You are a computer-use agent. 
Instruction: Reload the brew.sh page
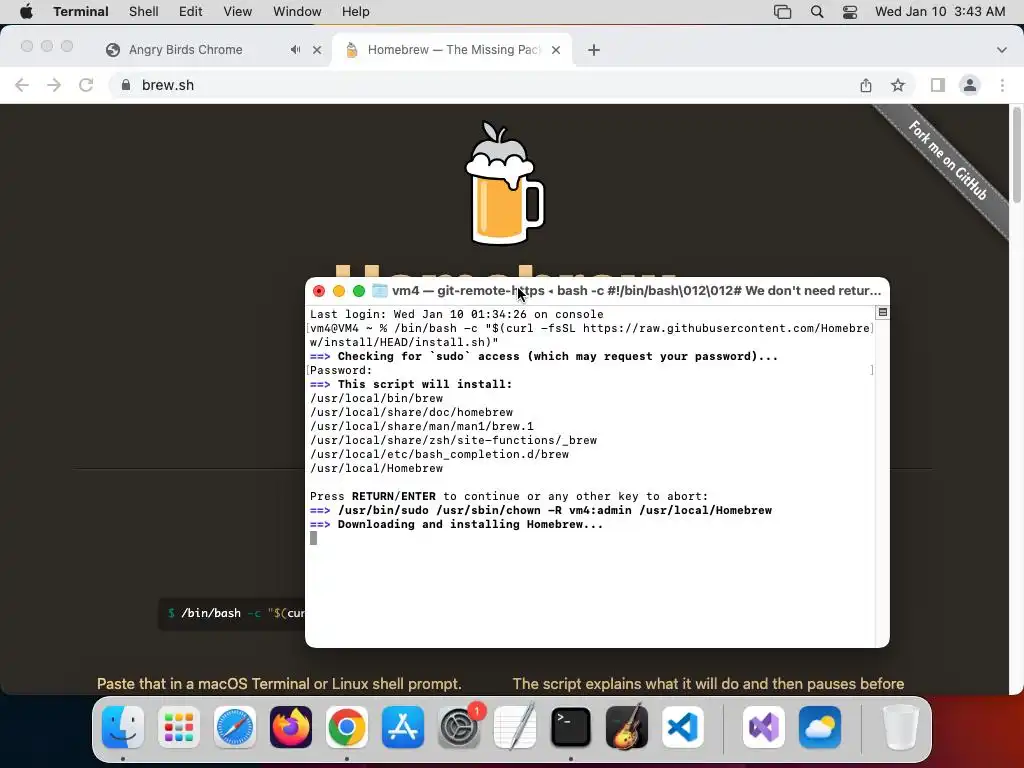tap(86, 85)
